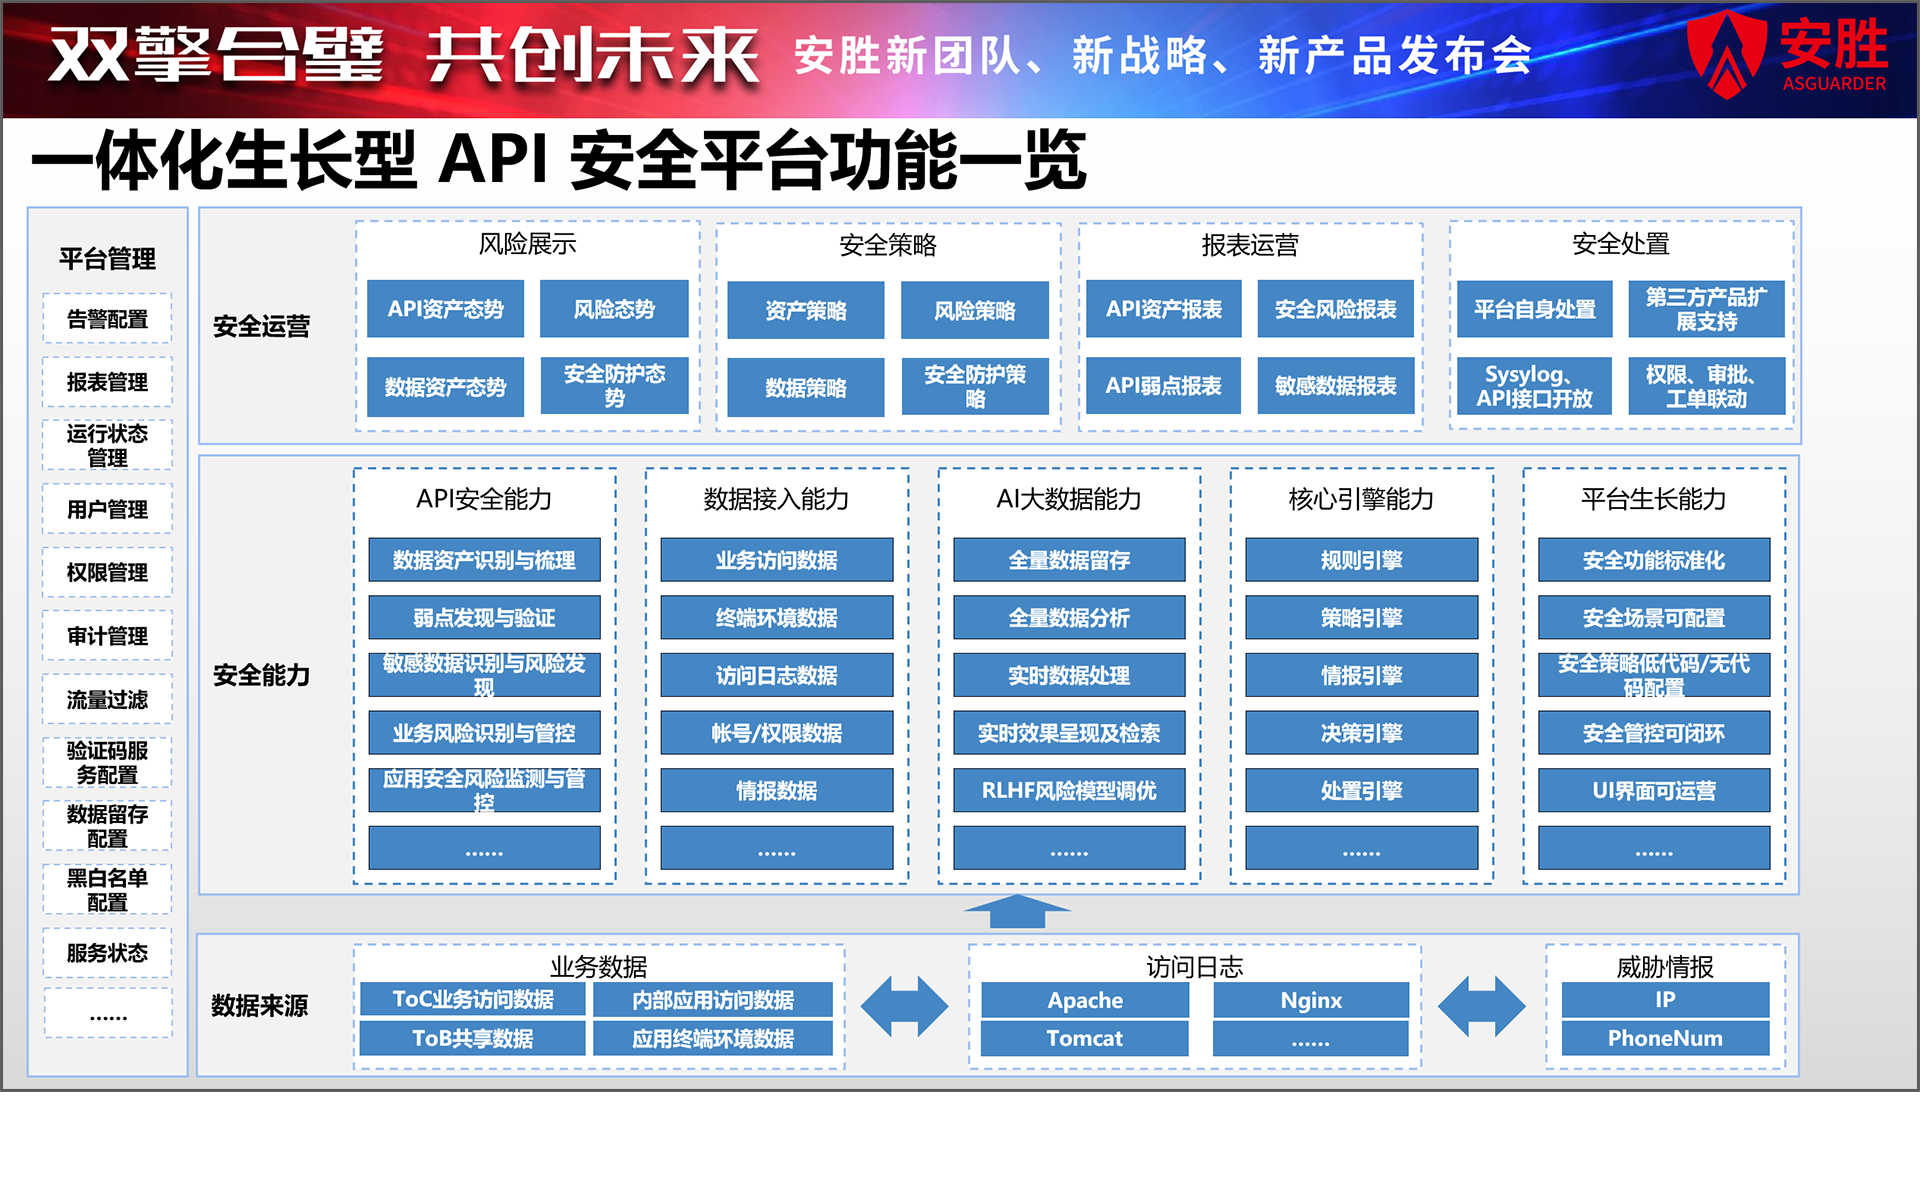Click the double arrow between 业务数据 and 访问日志
The image size is (1920, 1180).
[904, 1007]
